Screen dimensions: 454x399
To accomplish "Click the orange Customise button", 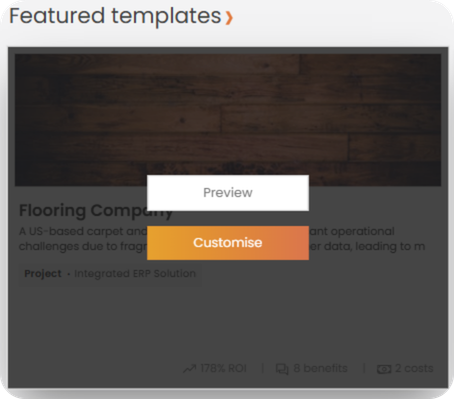I will [228, 243].
